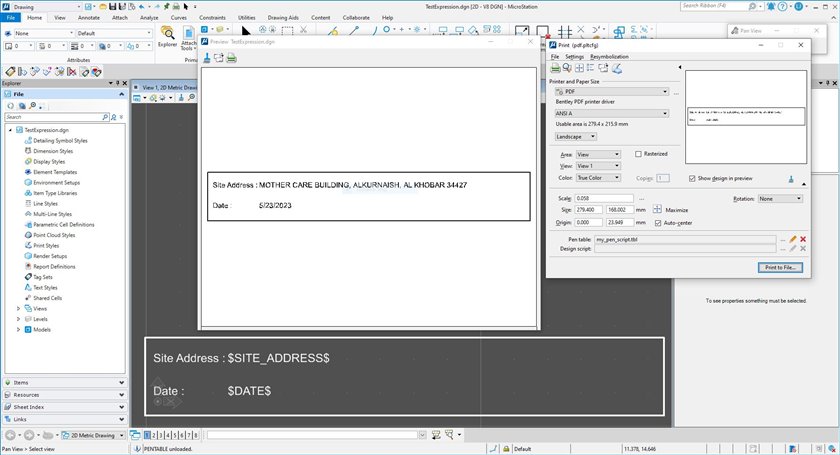
Task: Click the update-from-view brush icon in Preview window
Action: [x=207, y=58]
